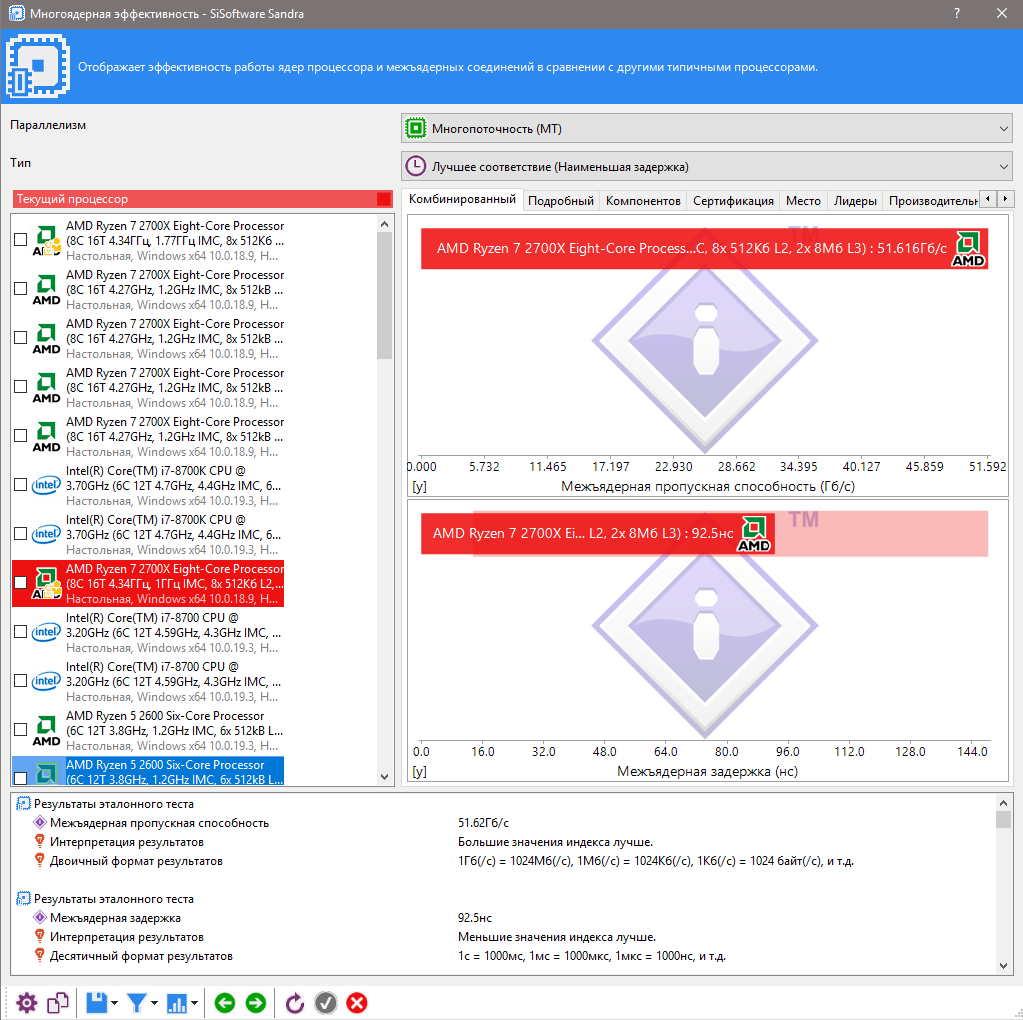
Task: Go forward with green right arrow
Action: tap(256, 1002)
